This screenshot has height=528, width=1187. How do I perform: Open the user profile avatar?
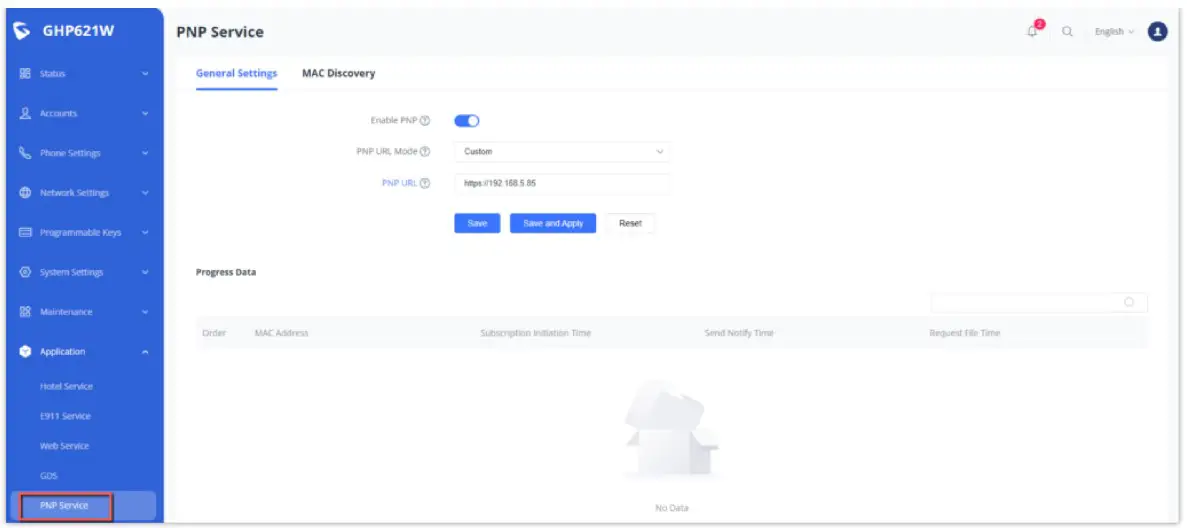1157,32
